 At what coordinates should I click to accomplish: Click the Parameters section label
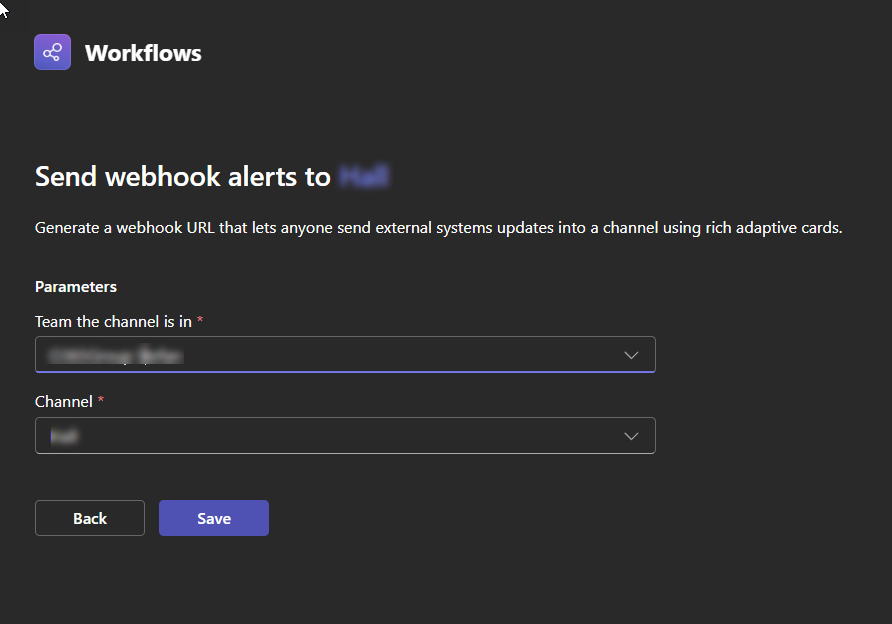pyautogui.click(x=76, y=287)
